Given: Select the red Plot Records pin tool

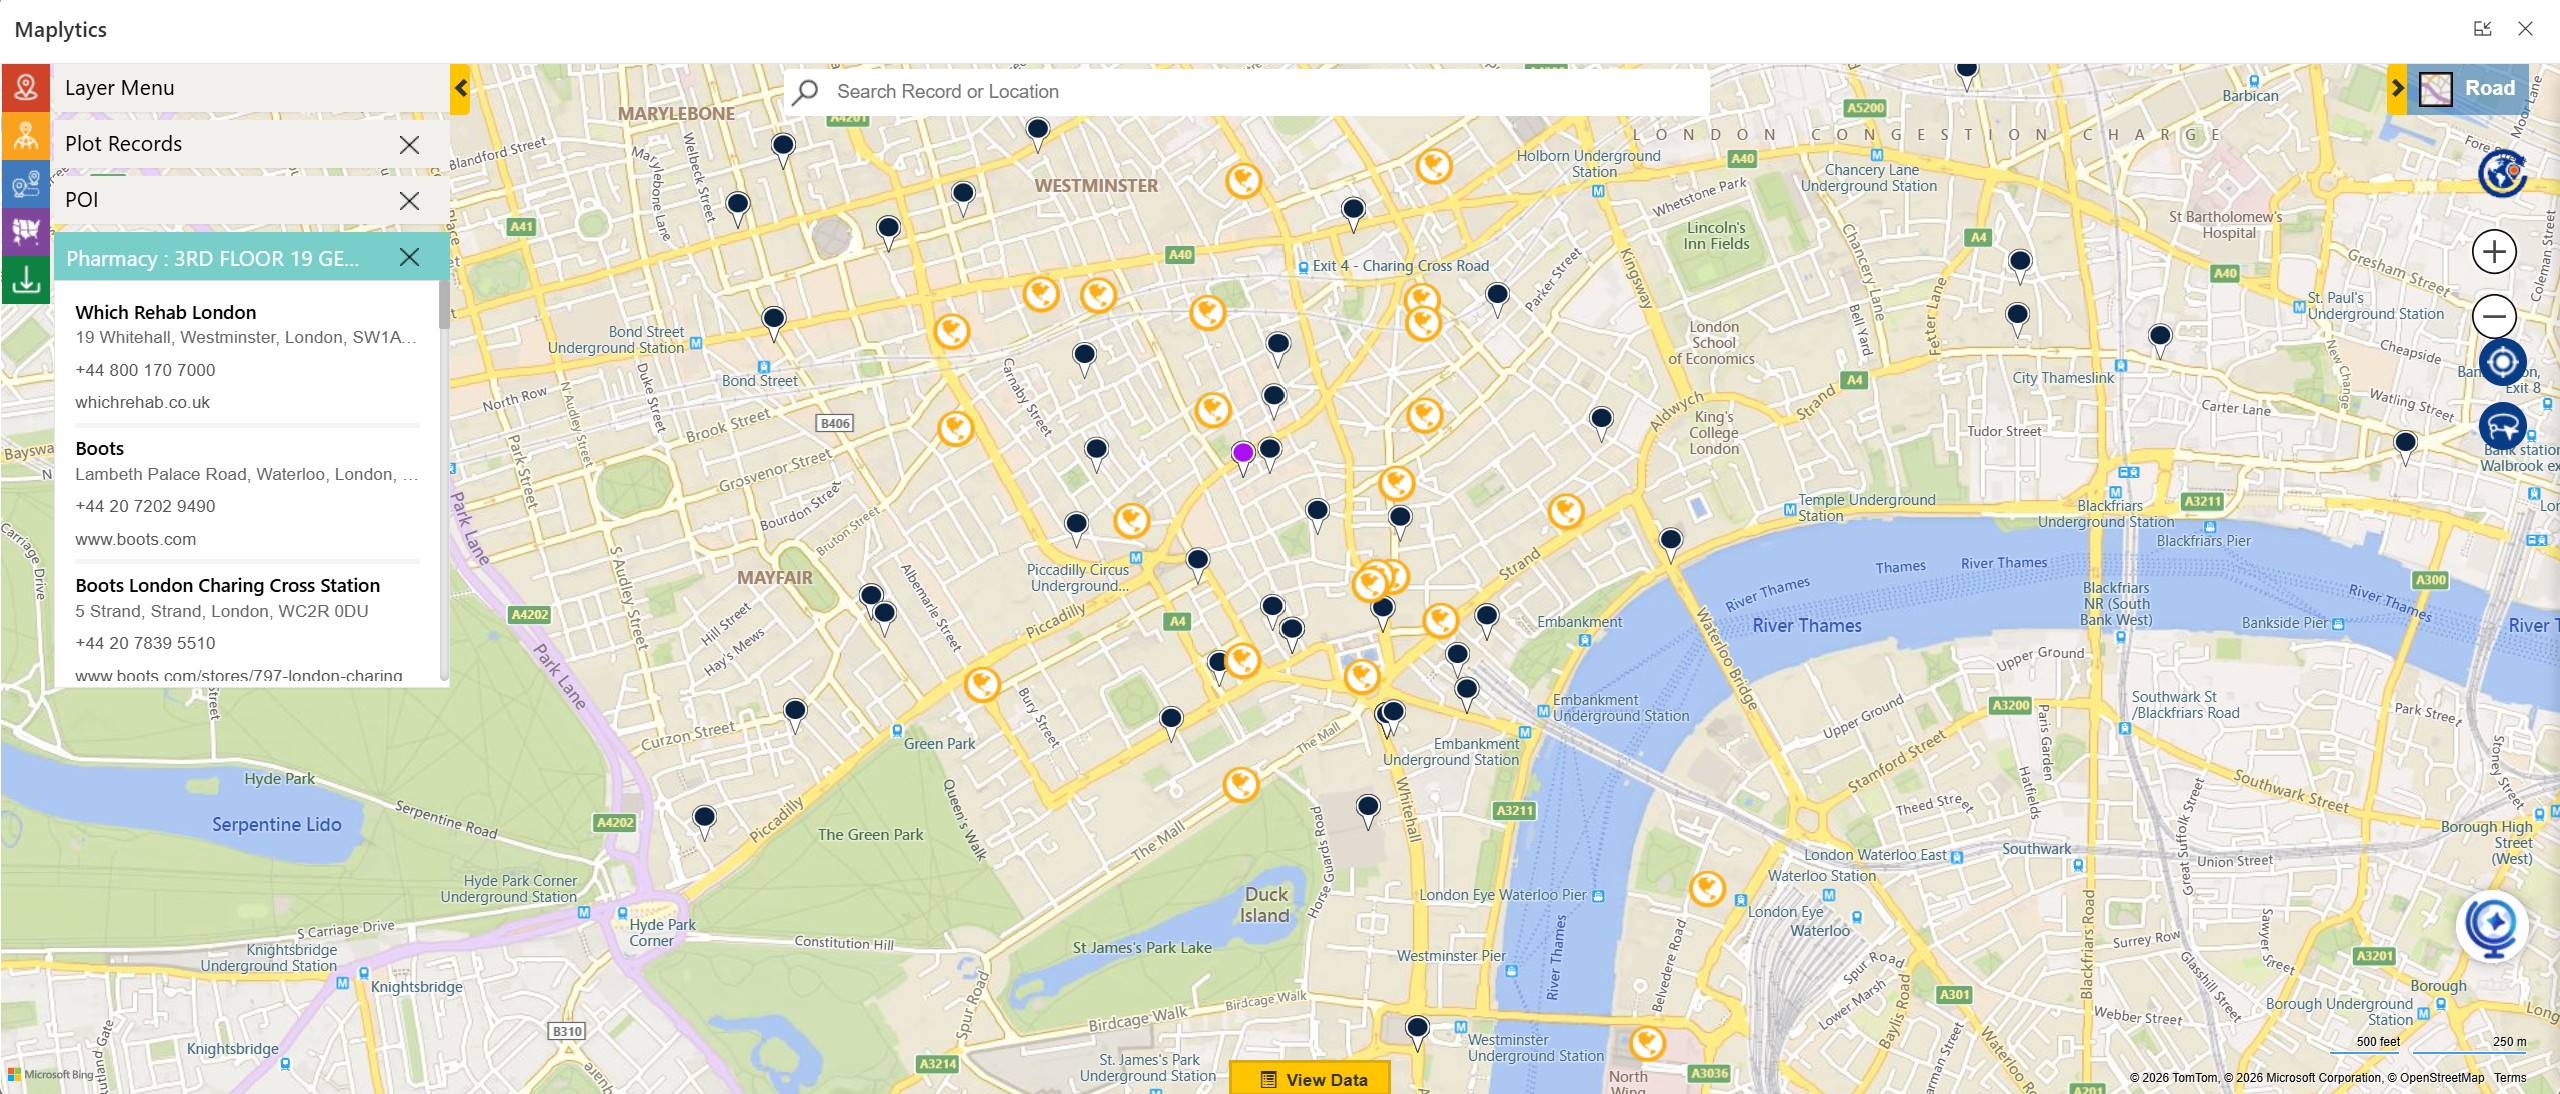Looking at the screenshot, I should (25, 88).
